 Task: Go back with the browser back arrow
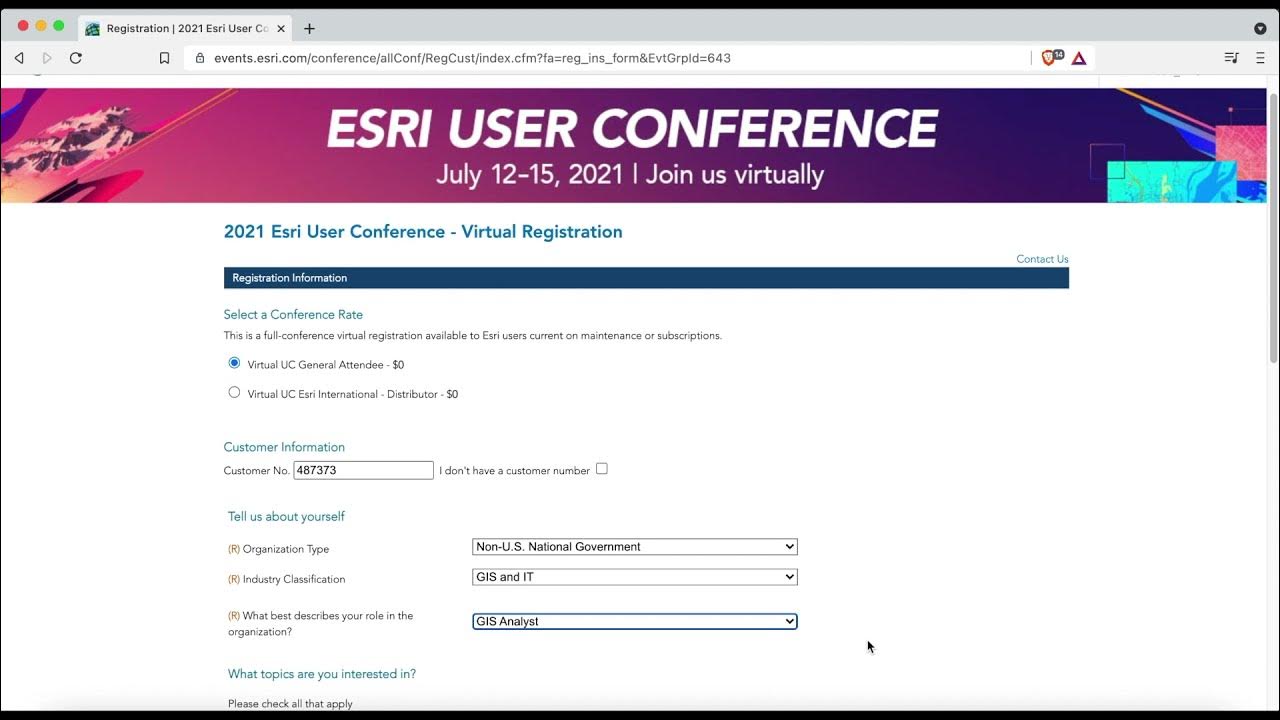click(x=19, y=58)
